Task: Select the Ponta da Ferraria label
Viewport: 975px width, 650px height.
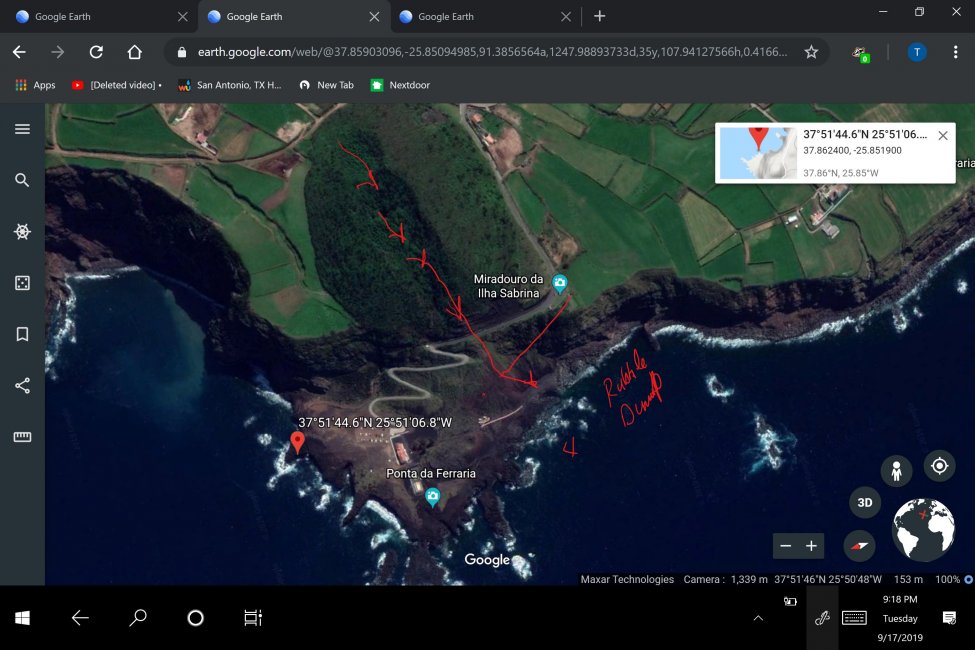Action: (x=431, y=473)
